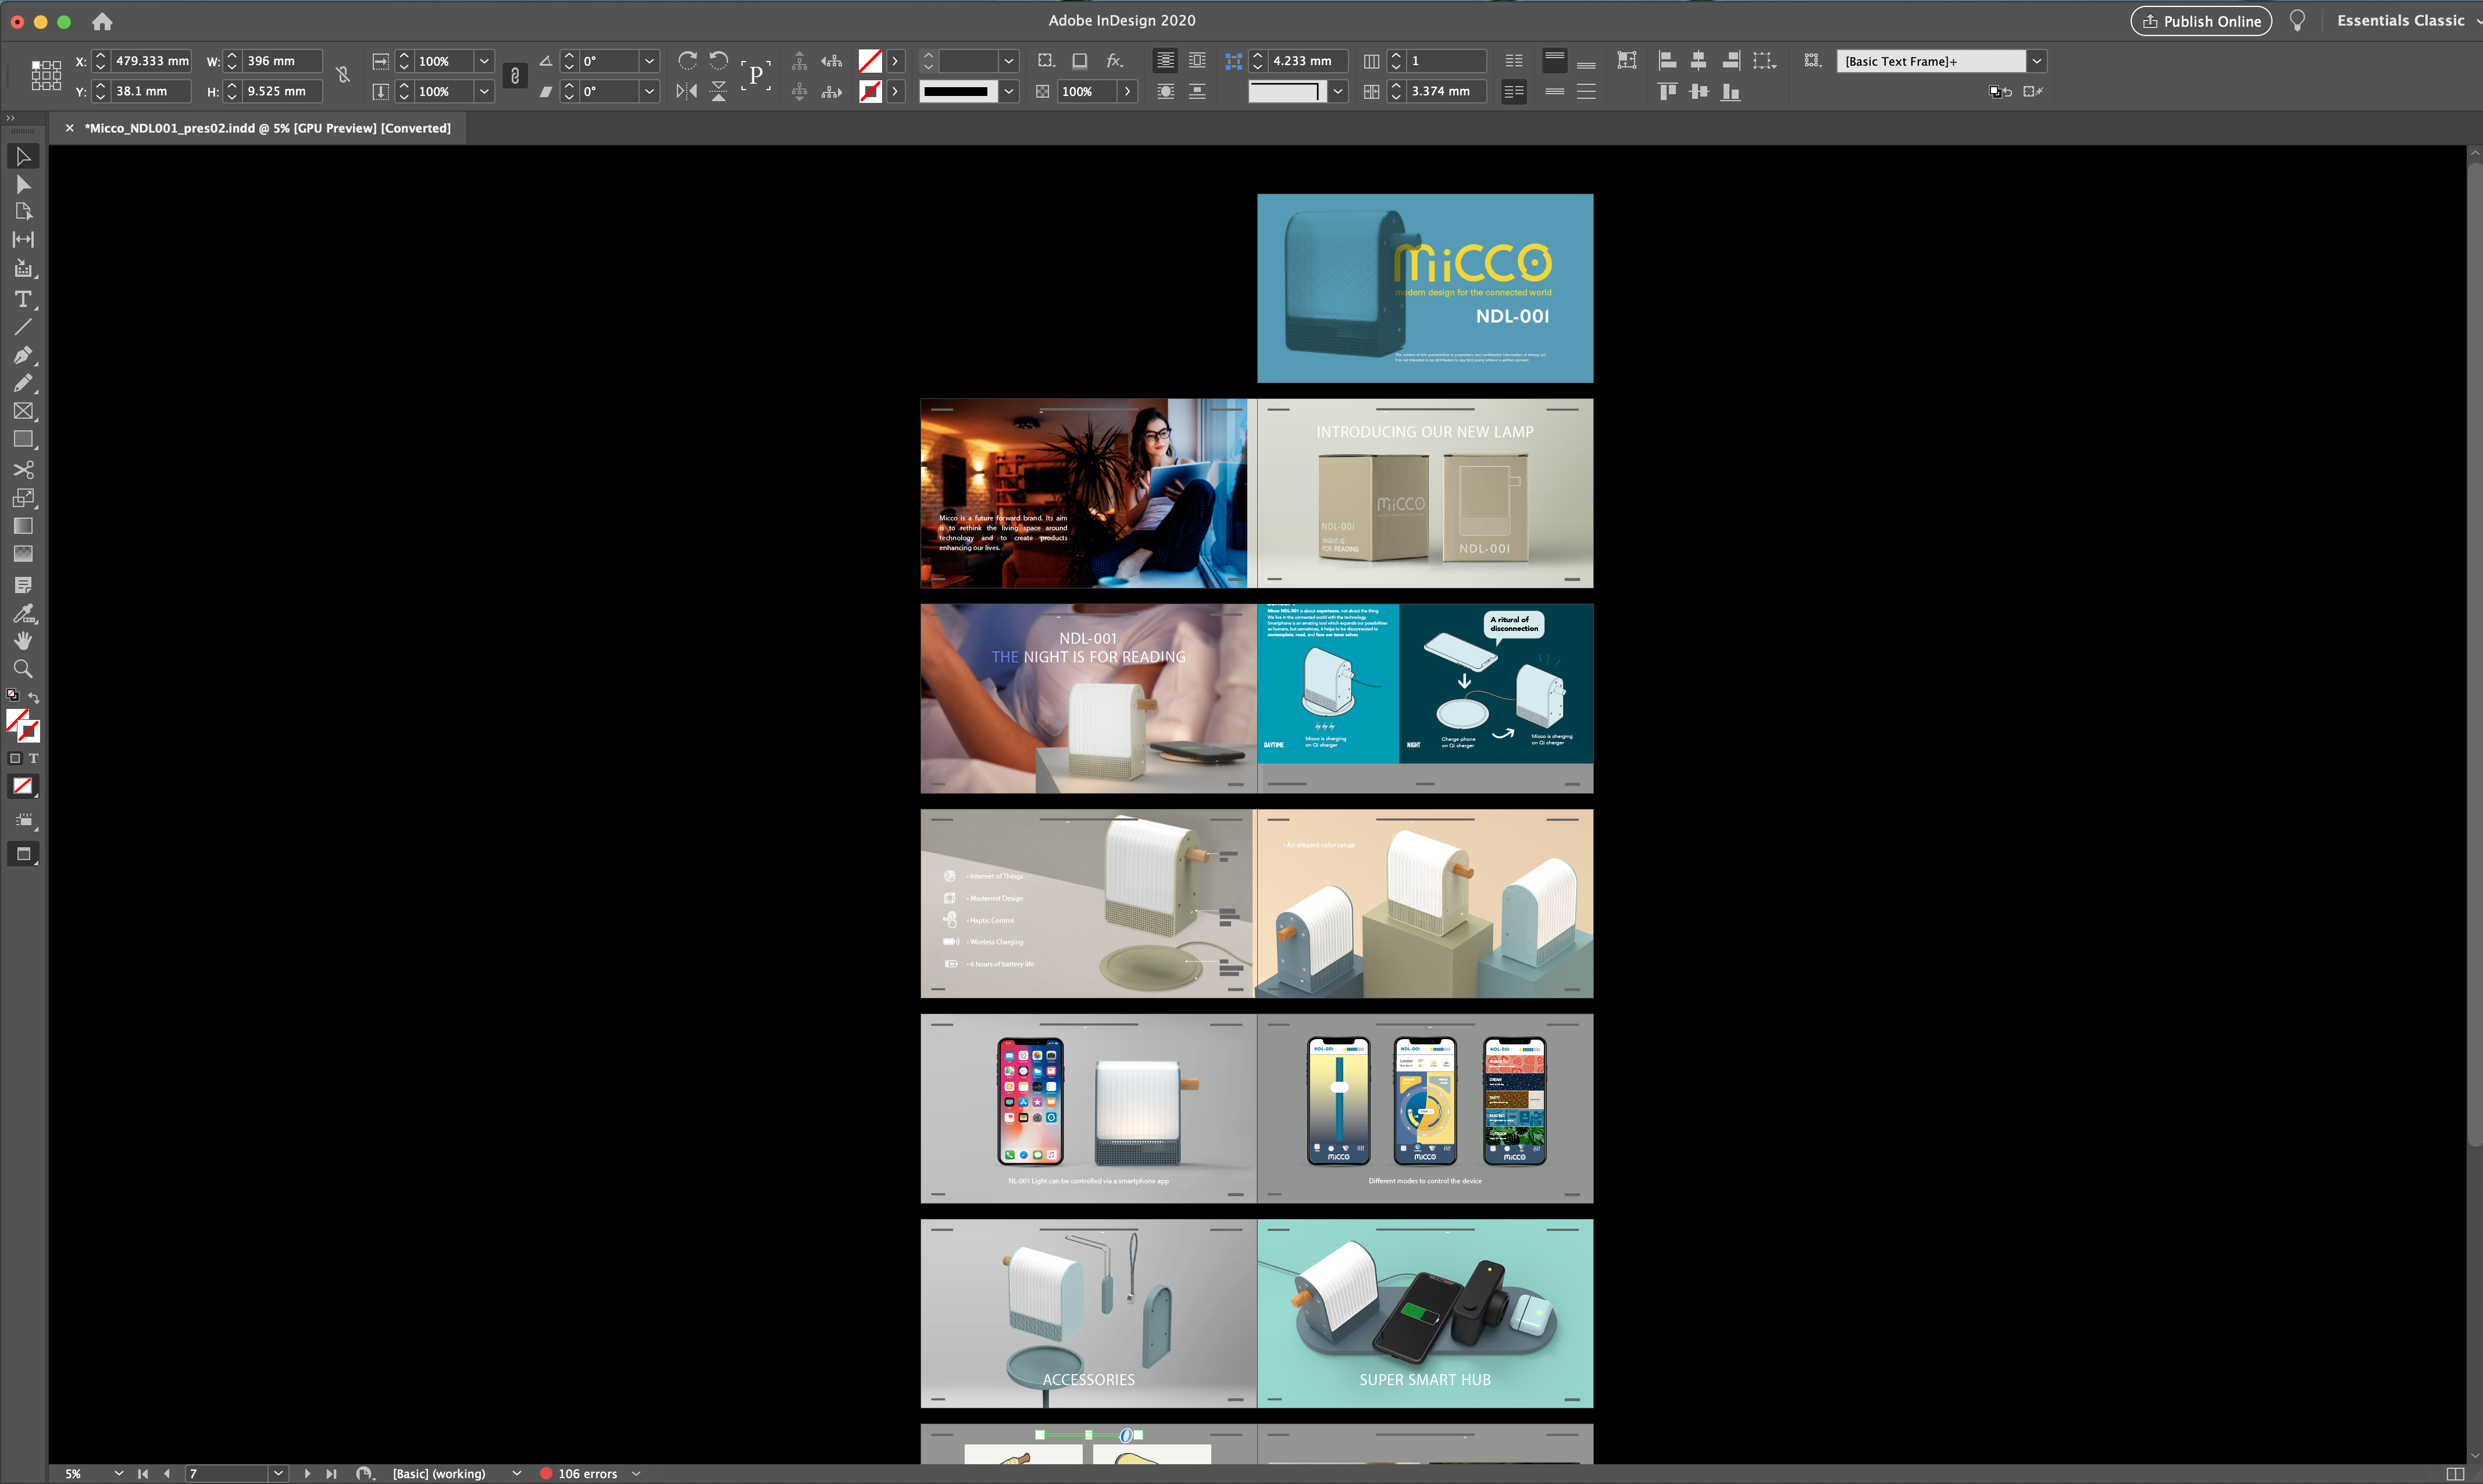Toggle formatting affects container
The height and width of the screenshot is (1484, 2483).
pyautogui.click(x=15, y=758)
